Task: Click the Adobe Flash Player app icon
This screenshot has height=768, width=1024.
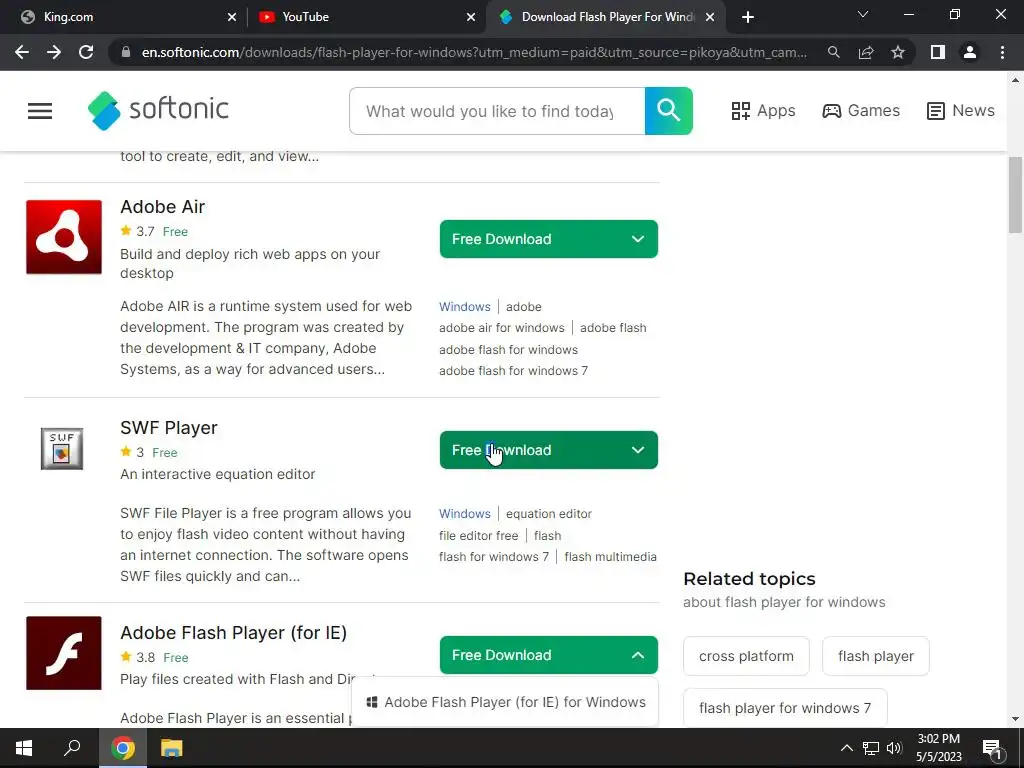Action: (x=64, y=653)
